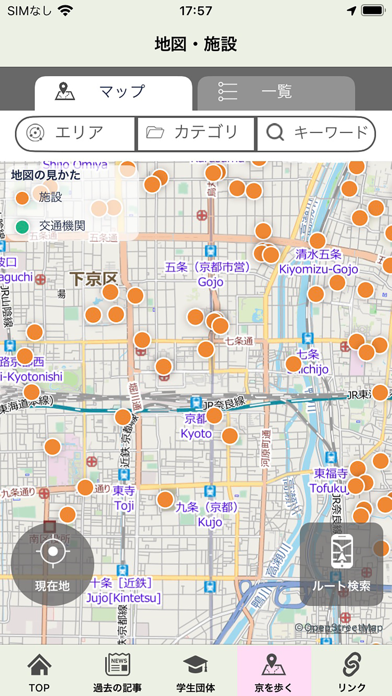Screen dimensions: 392x696
Task: Open the カテゴリ category filter
Action: tap(196, 133)
